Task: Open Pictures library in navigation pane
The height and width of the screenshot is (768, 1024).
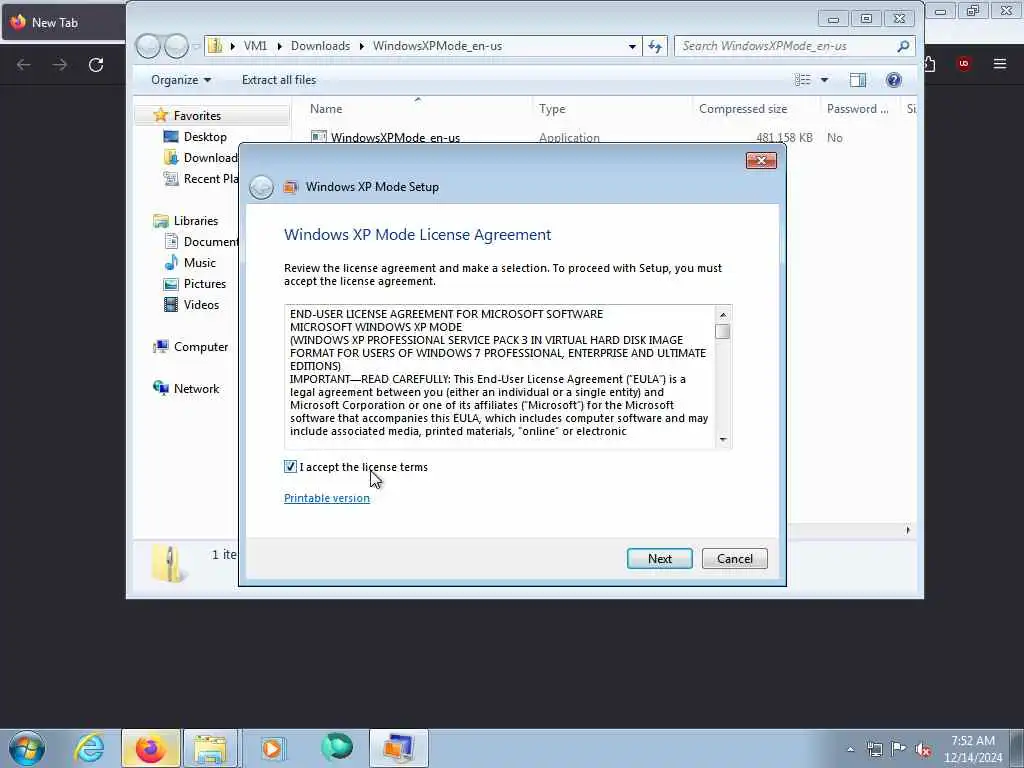Action: 204,283
